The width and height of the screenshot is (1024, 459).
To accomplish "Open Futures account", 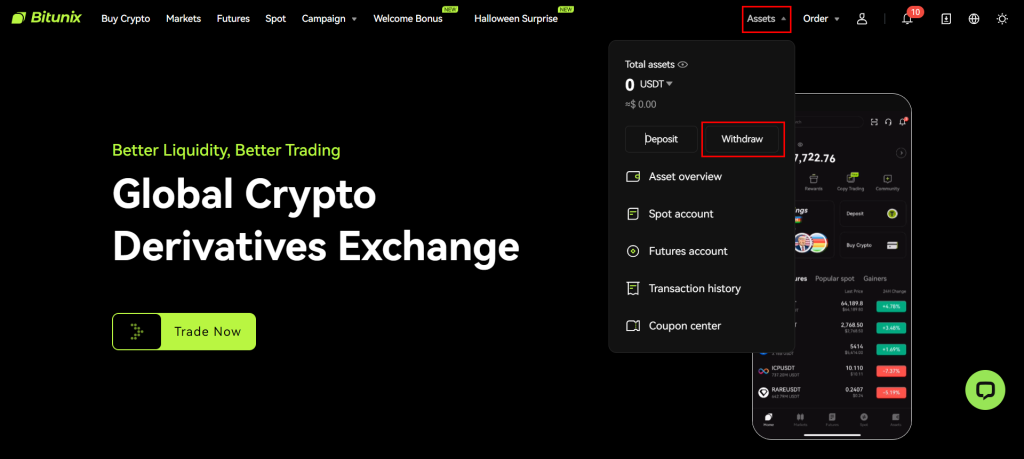I will 677,251.
